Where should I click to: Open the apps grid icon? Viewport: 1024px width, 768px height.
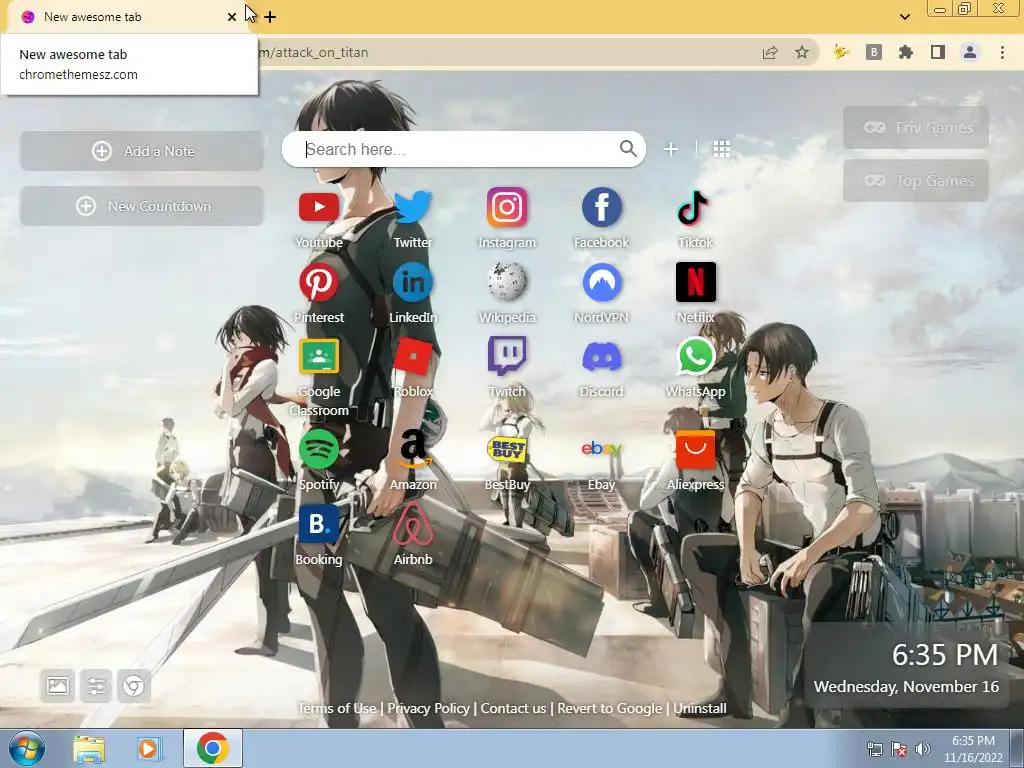722,149
